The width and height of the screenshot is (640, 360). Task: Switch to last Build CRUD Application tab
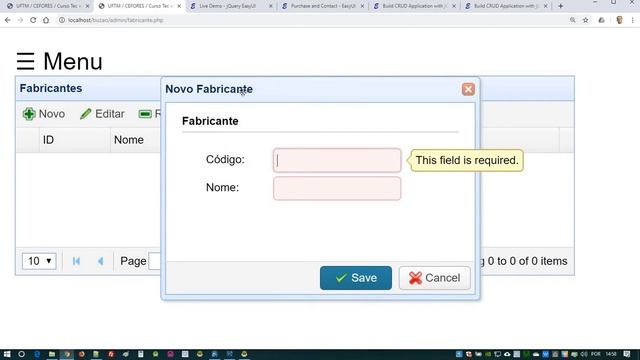[506, 6]
